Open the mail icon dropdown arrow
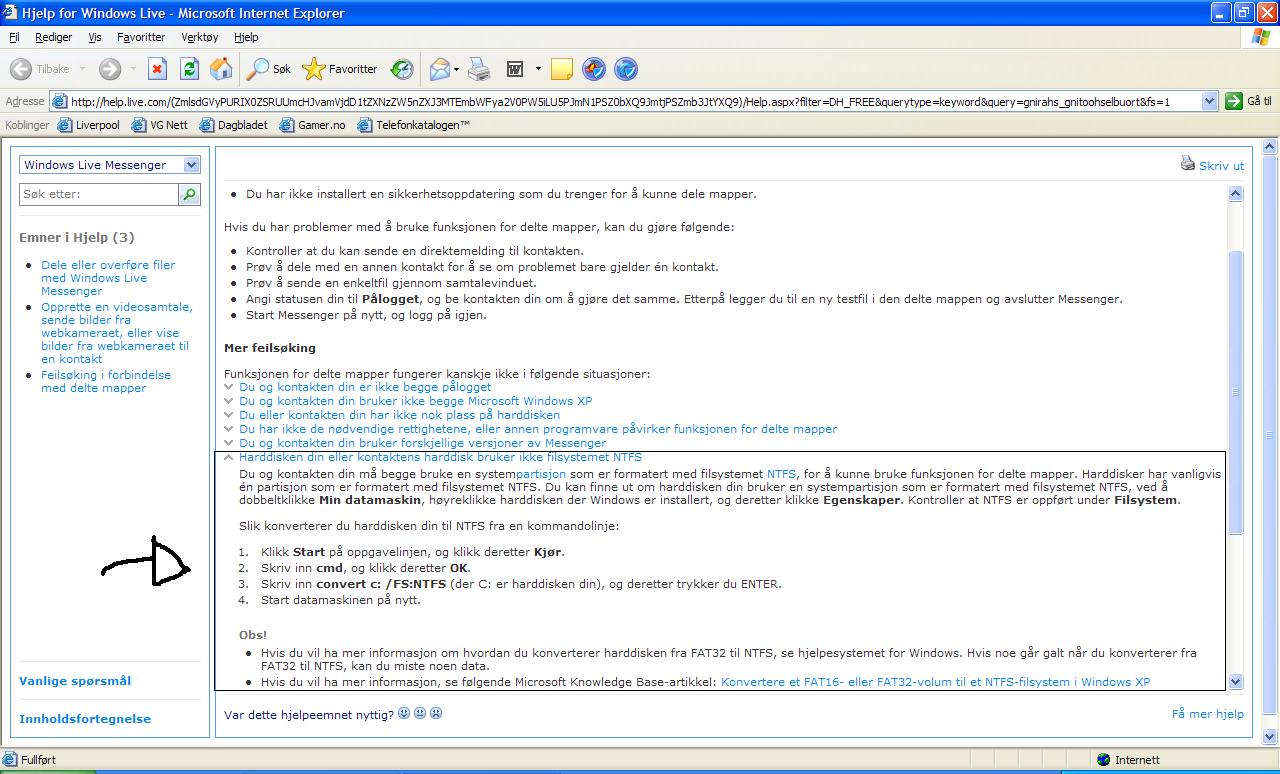 [x=457, y=69]
